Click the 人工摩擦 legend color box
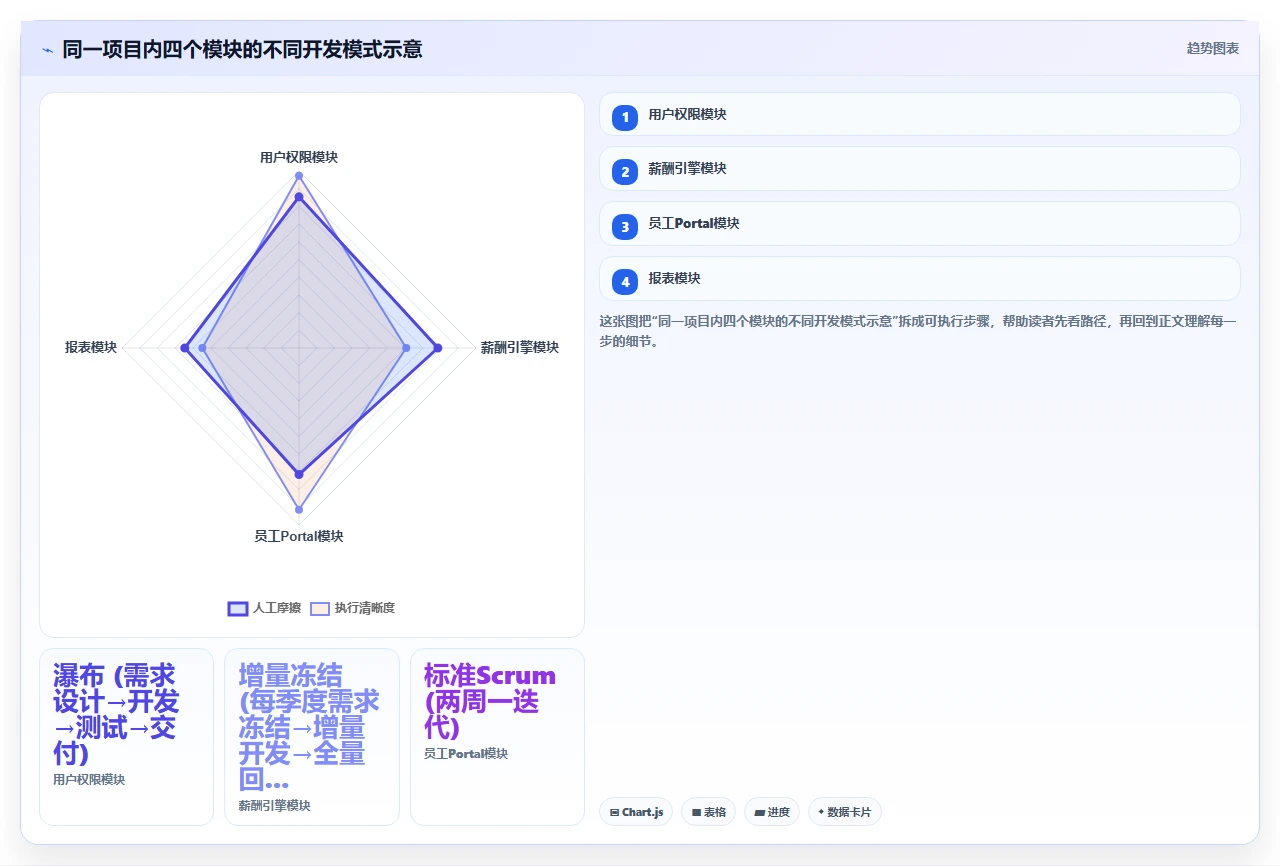The height and width of the screenshot is (866, 1280). [238, 608]
